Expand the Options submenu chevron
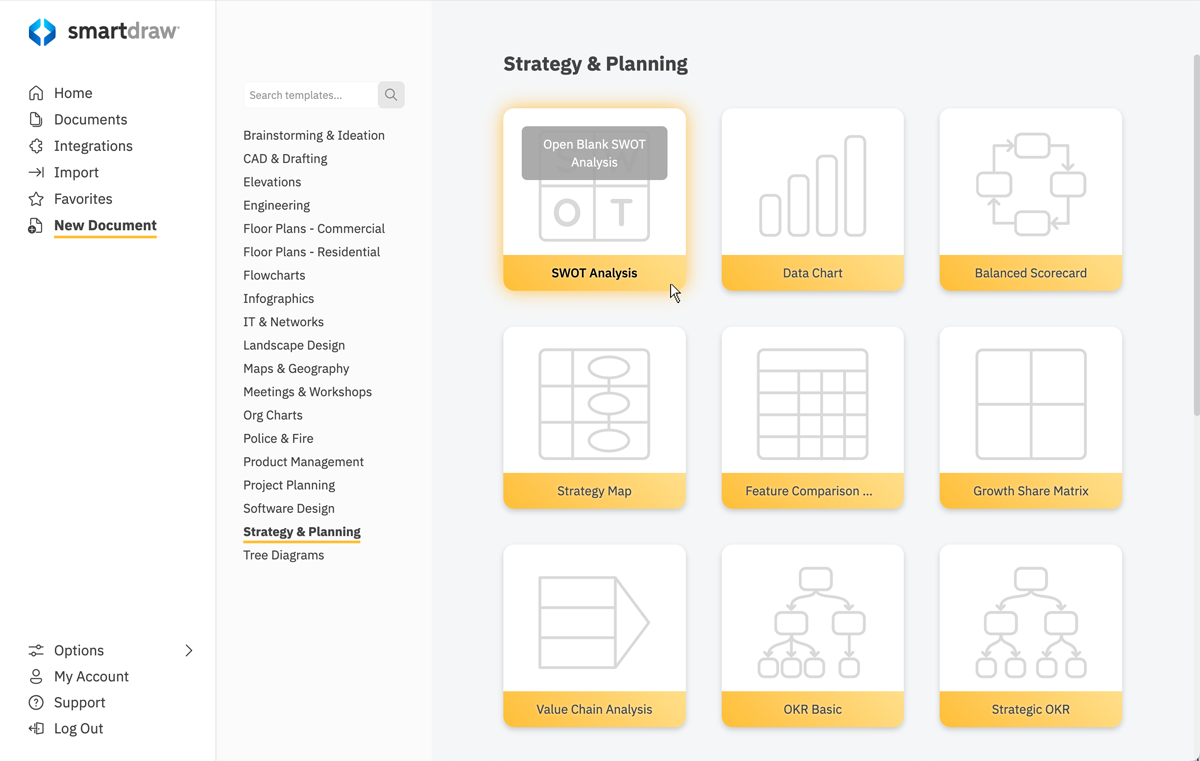The height and width of the screenshot is (761, 1200). coord(189,650)
